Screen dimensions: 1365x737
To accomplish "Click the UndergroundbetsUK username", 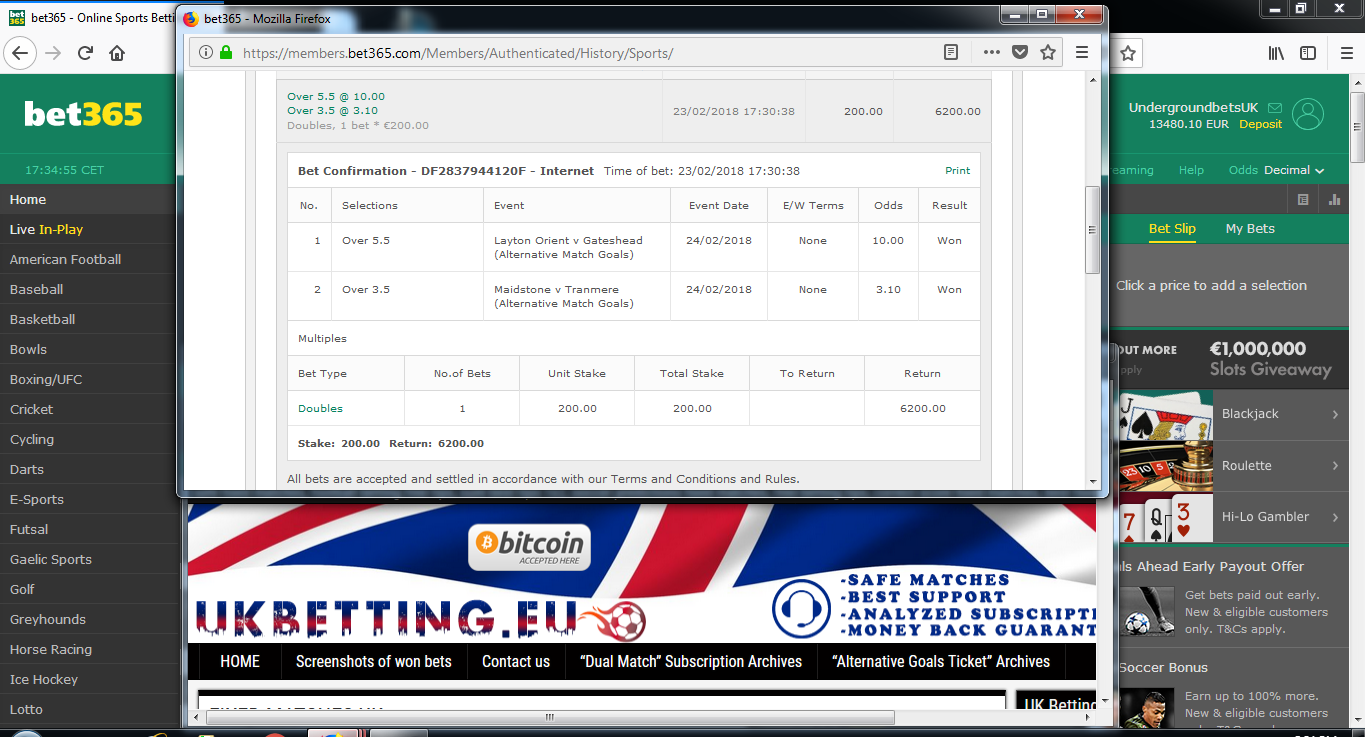I will click(1195, 108).
